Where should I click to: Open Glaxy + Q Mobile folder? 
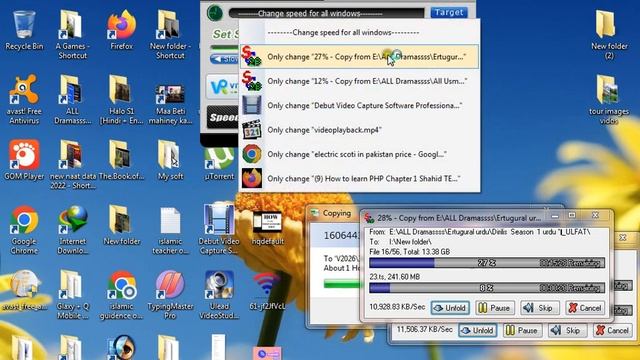coord(72,295)
